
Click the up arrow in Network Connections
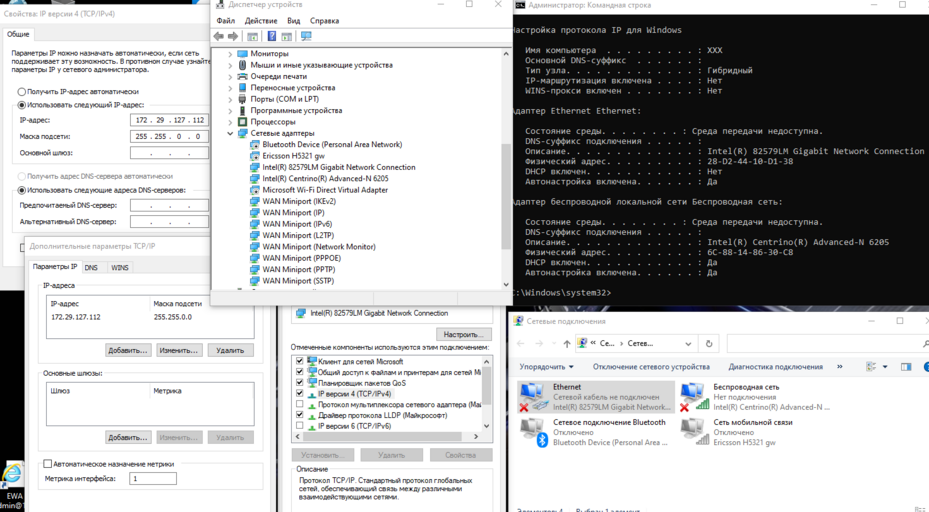tap(567, 343)
